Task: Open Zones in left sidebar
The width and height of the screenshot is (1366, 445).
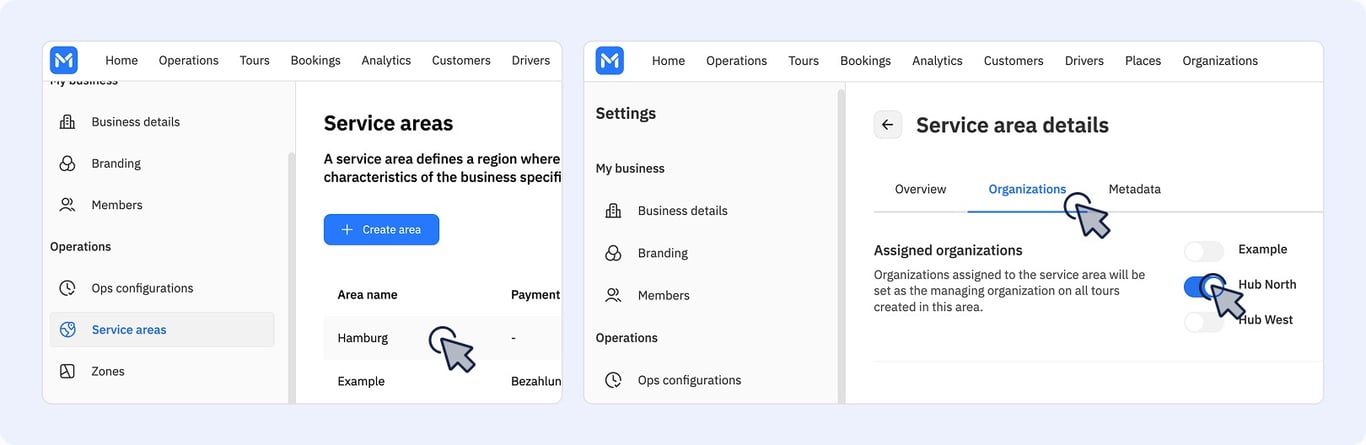Action: click(108, 371)
